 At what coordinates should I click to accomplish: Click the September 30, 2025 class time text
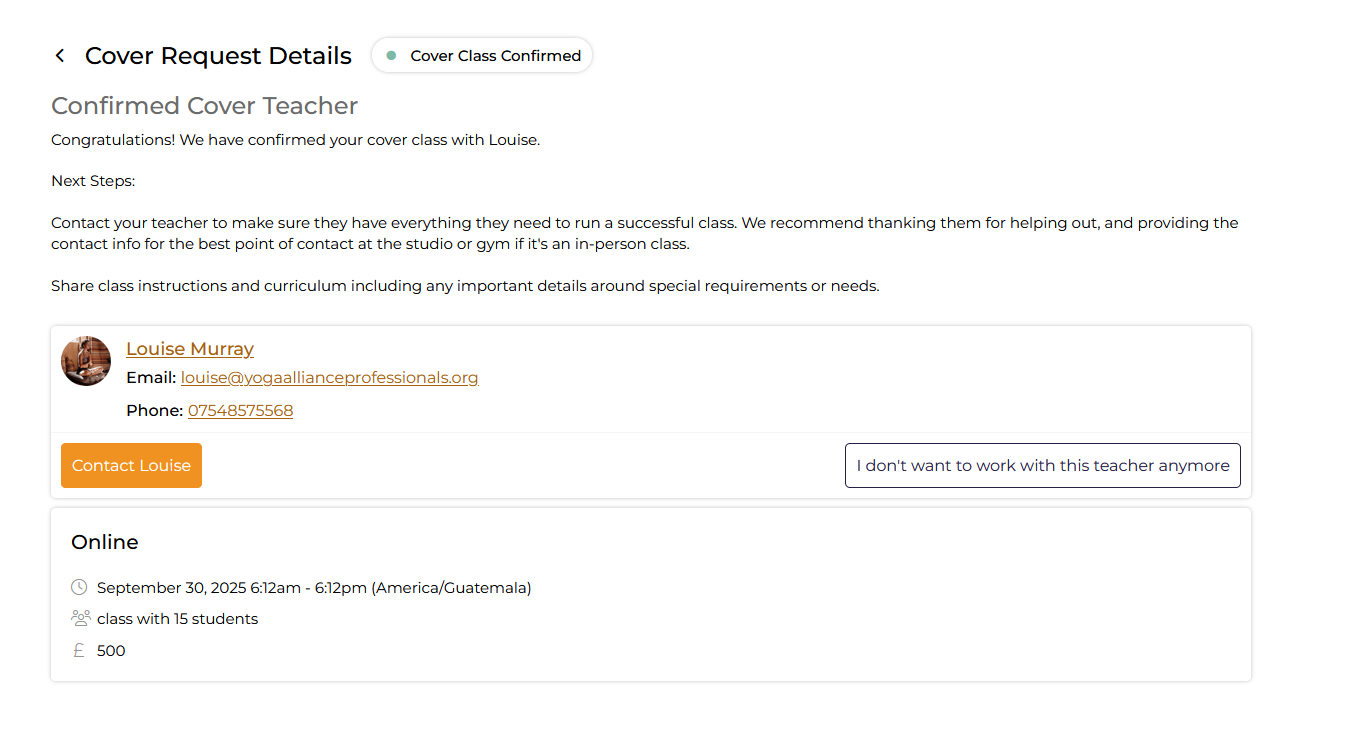coord(314,587)
